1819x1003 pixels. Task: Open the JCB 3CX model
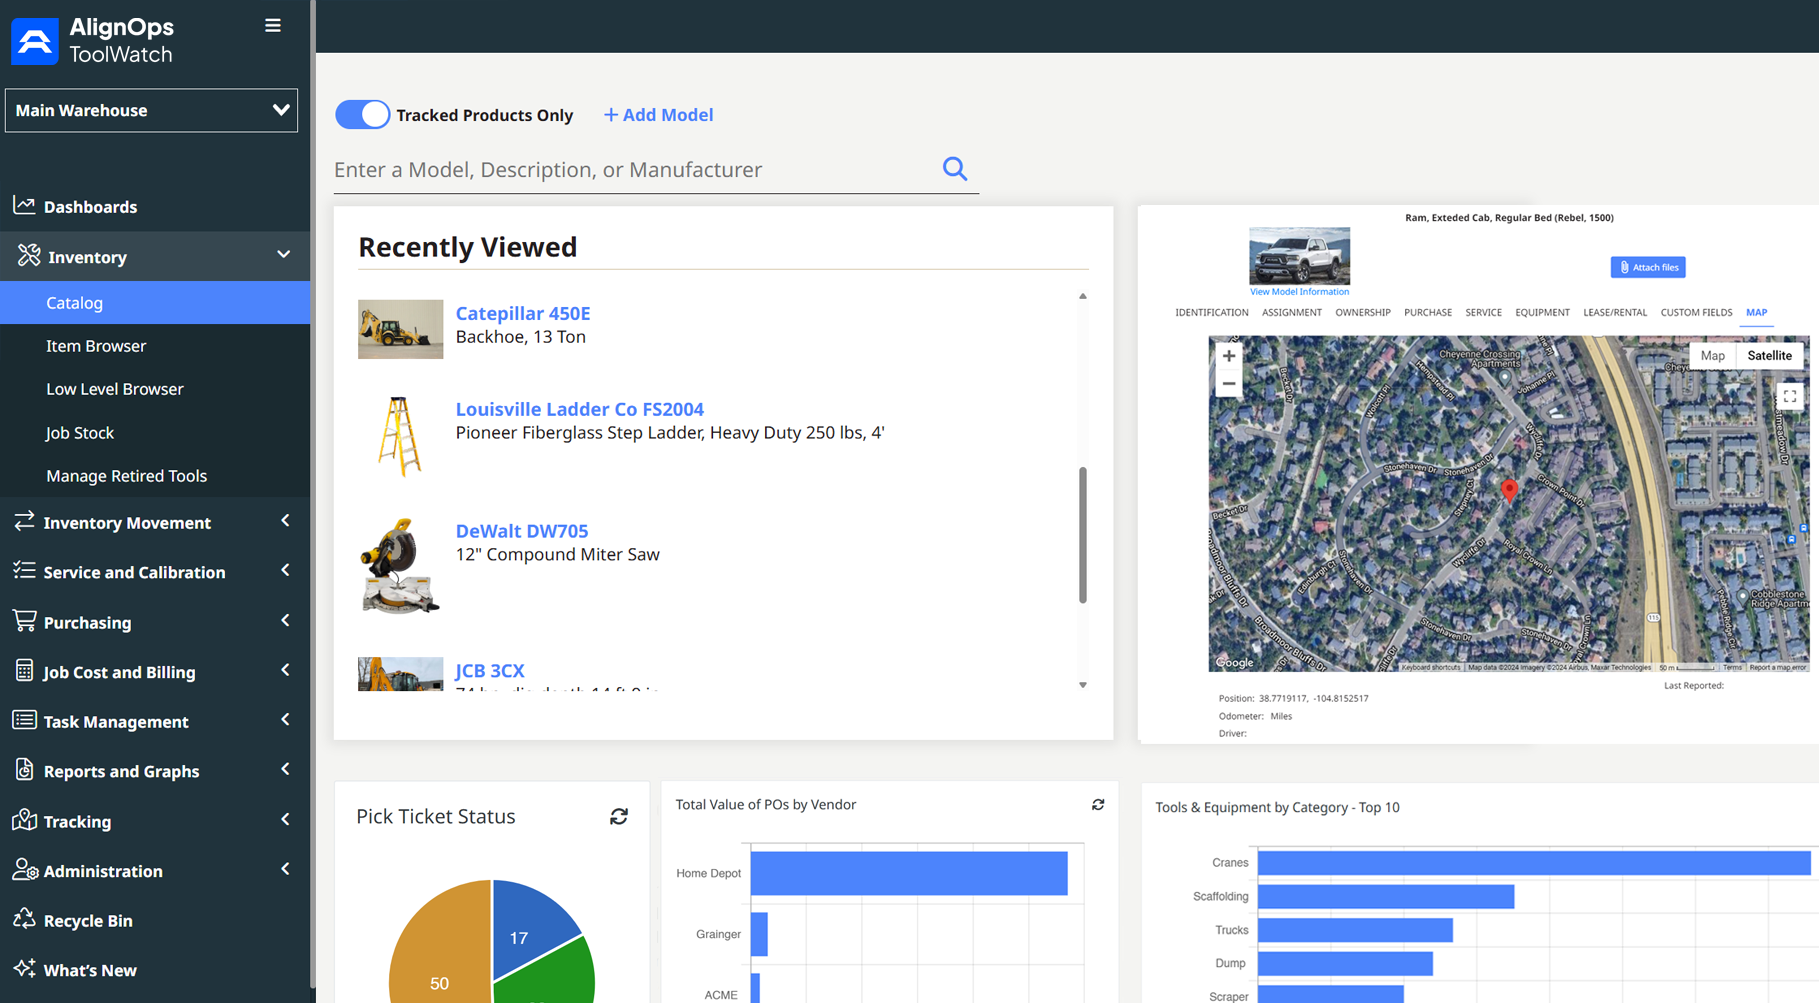(490, 671)
